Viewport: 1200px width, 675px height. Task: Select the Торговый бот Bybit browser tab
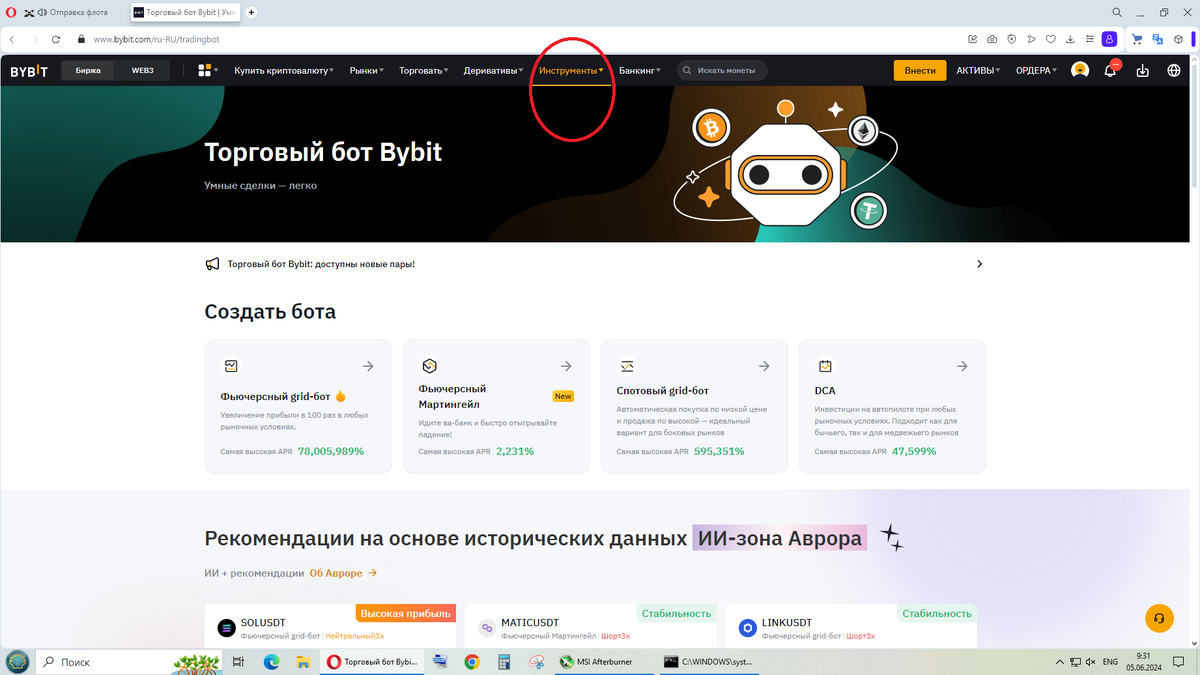coord(185,12)
